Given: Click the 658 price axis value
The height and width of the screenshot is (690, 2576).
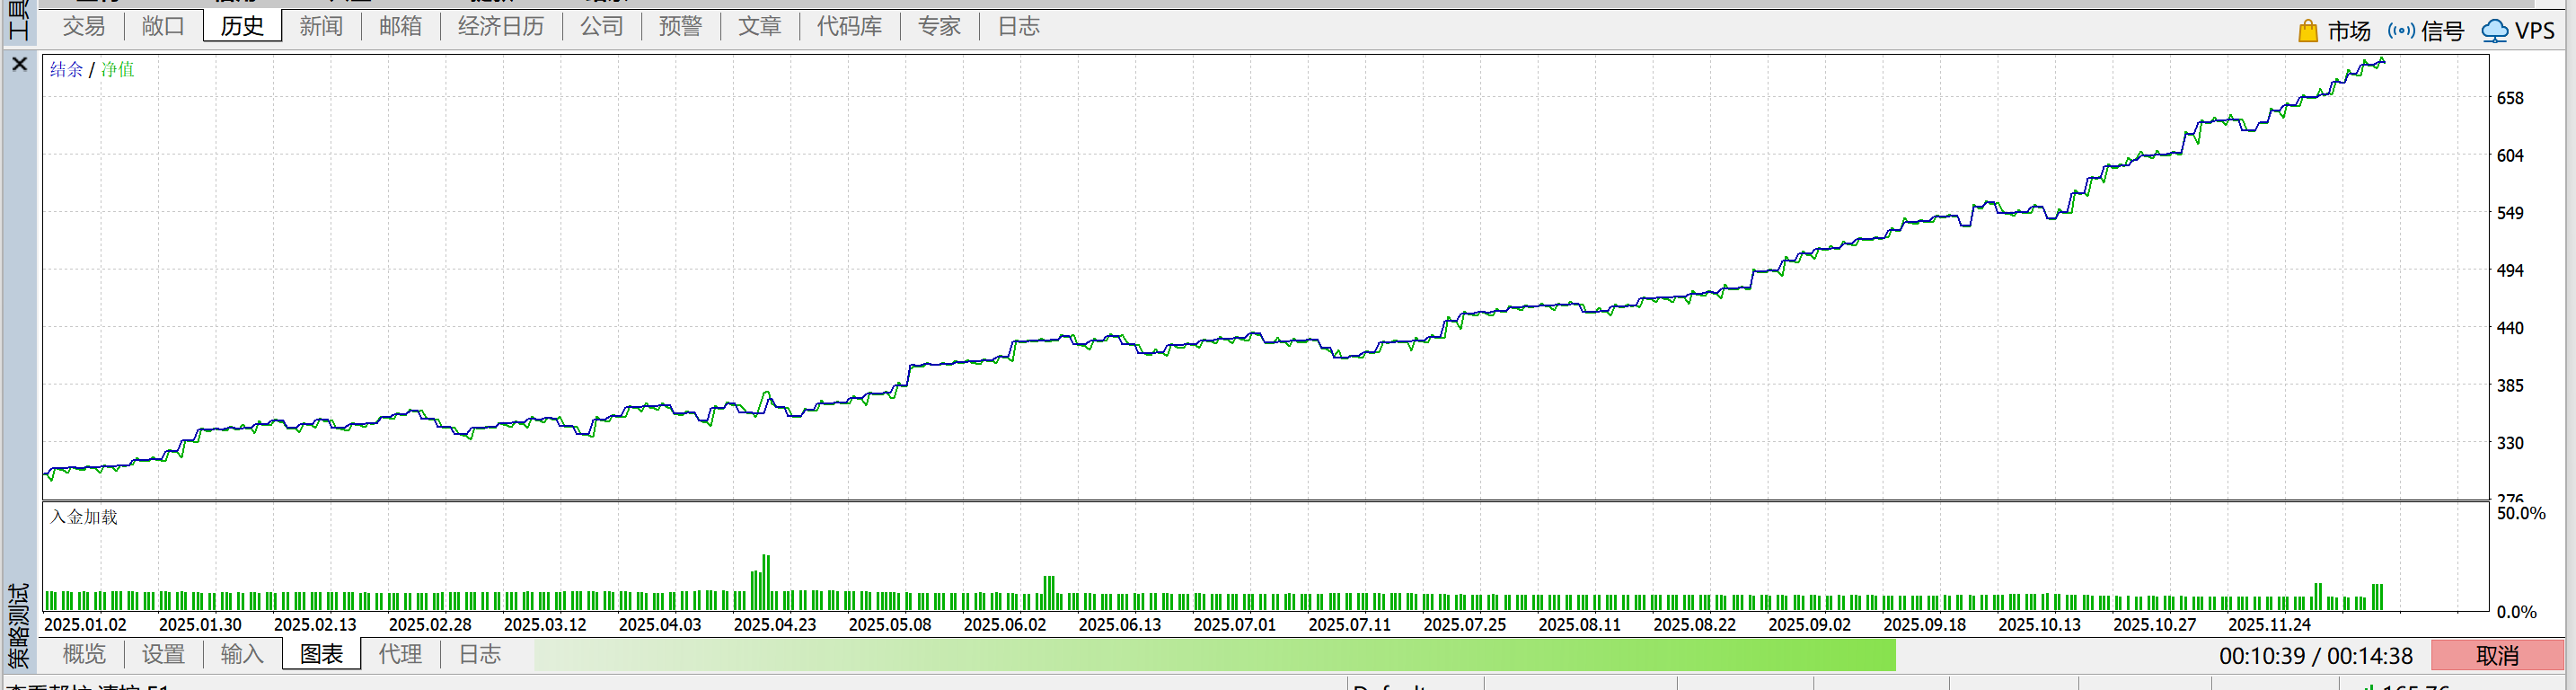Looking at the screenshot, I should pos(2510,98).
